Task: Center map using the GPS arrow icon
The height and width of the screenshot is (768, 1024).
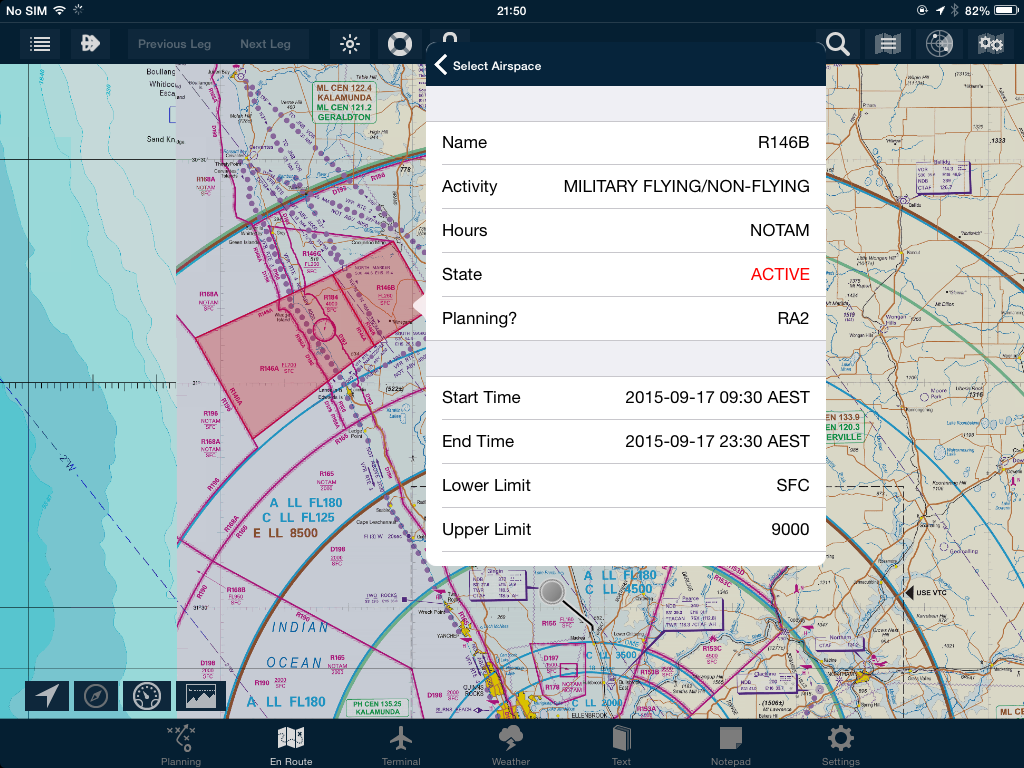Action: pos(45,696)
